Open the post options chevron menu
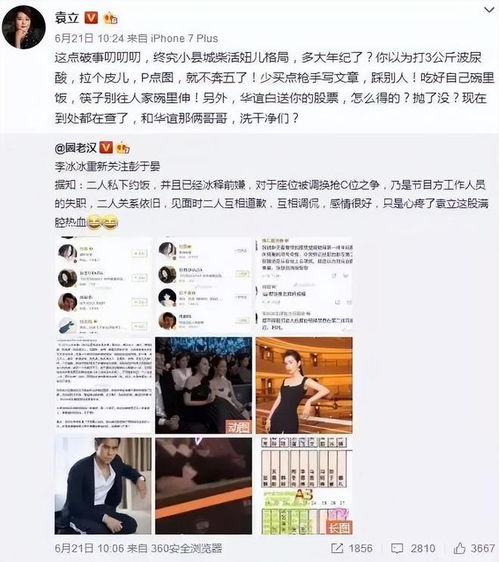The width and height of the screenshot is (499, 562). pyautogui.click(x=489, y=10)
